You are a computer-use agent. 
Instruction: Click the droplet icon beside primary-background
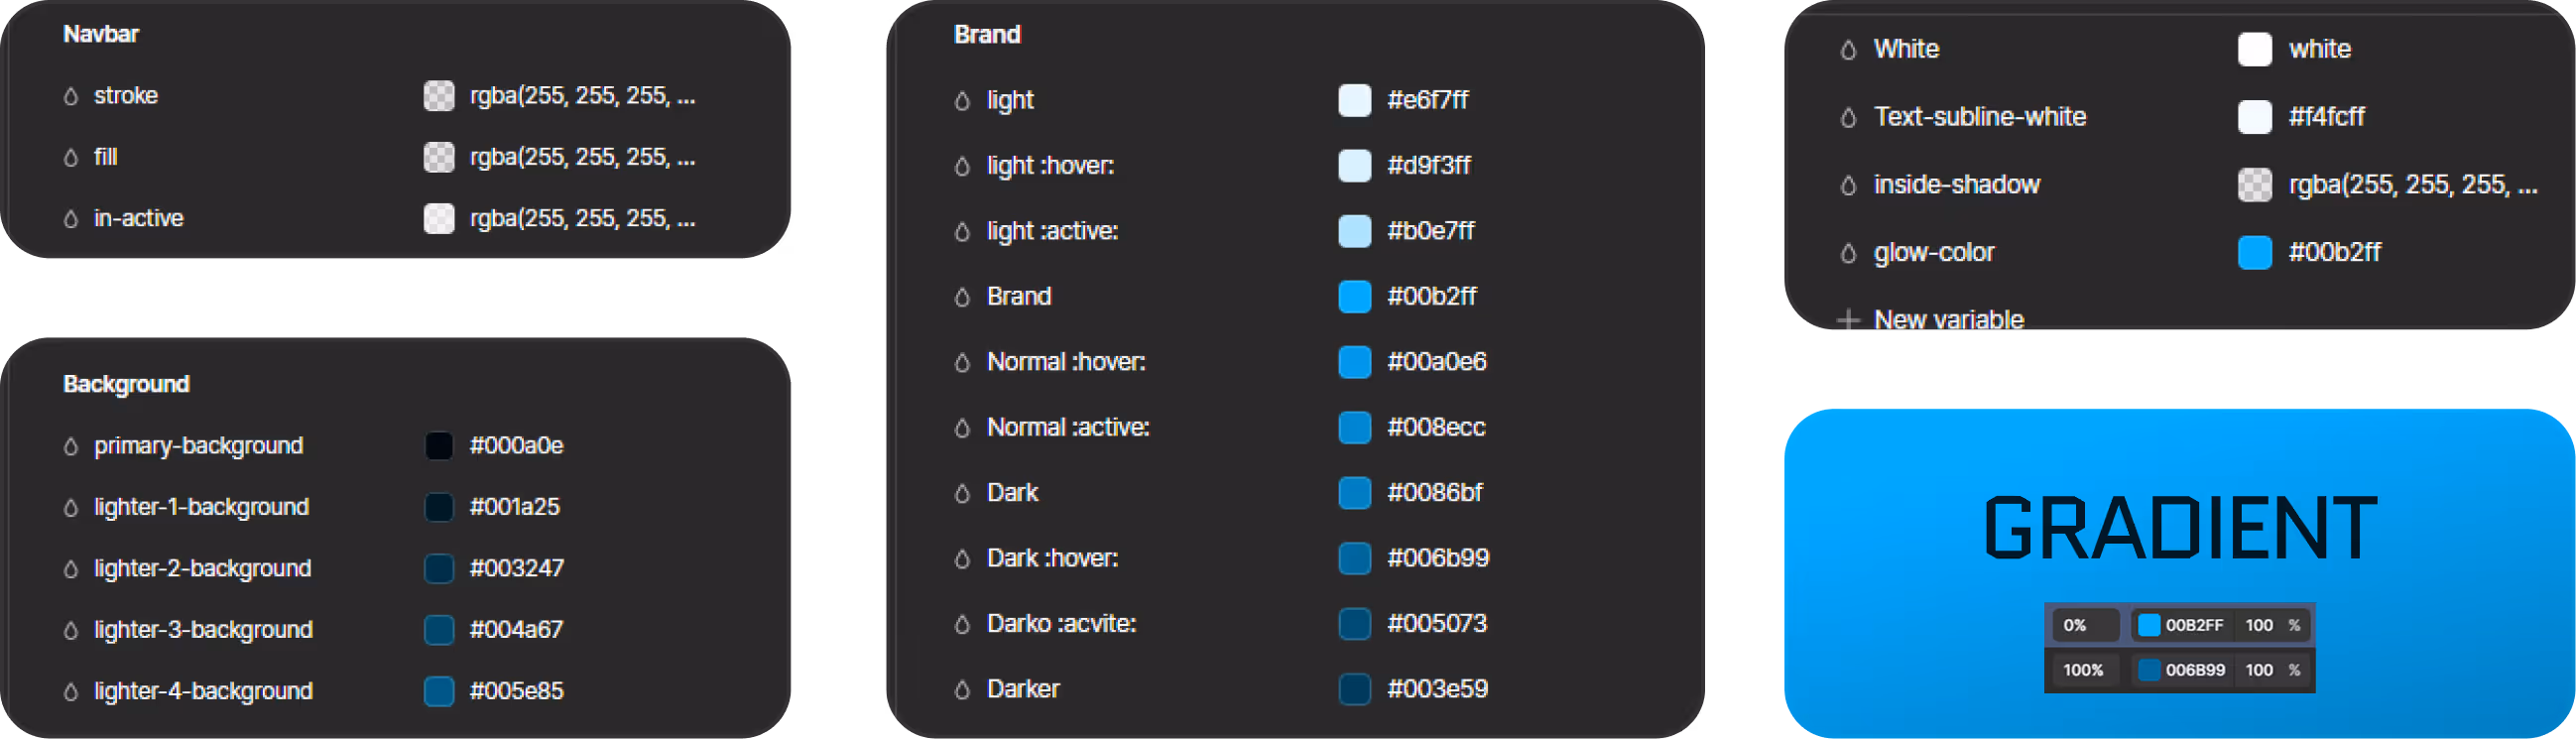click(x=71, y=447)
